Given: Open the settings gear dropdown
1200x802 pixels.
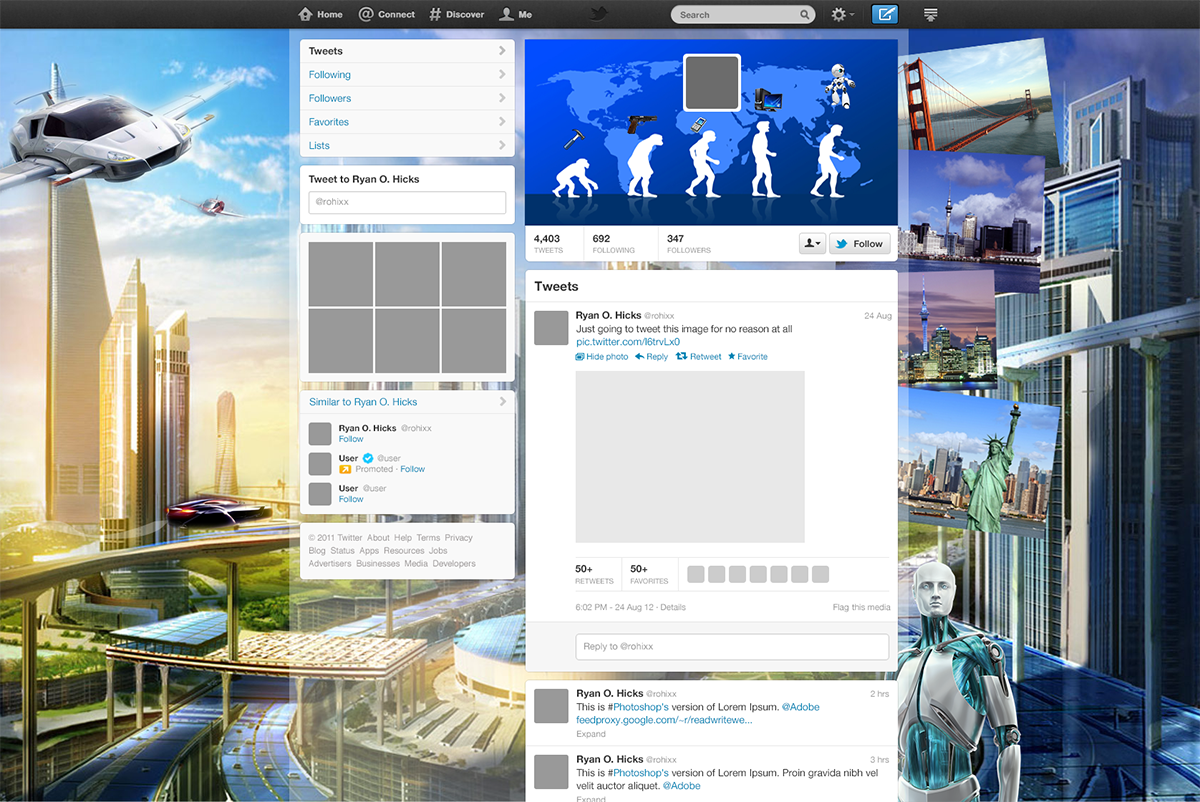Looking at the screenshot, I should [x=842, y=15].
